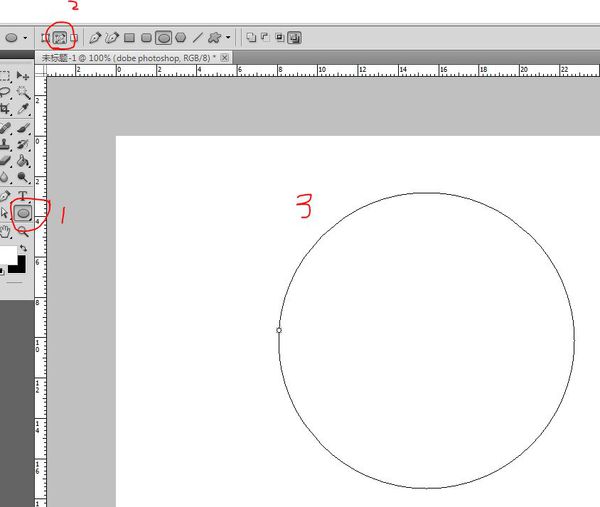This screenshot has height=507, width=600.
Task: Choose Rectangle shape in options bar
Action: click(129, 37)
